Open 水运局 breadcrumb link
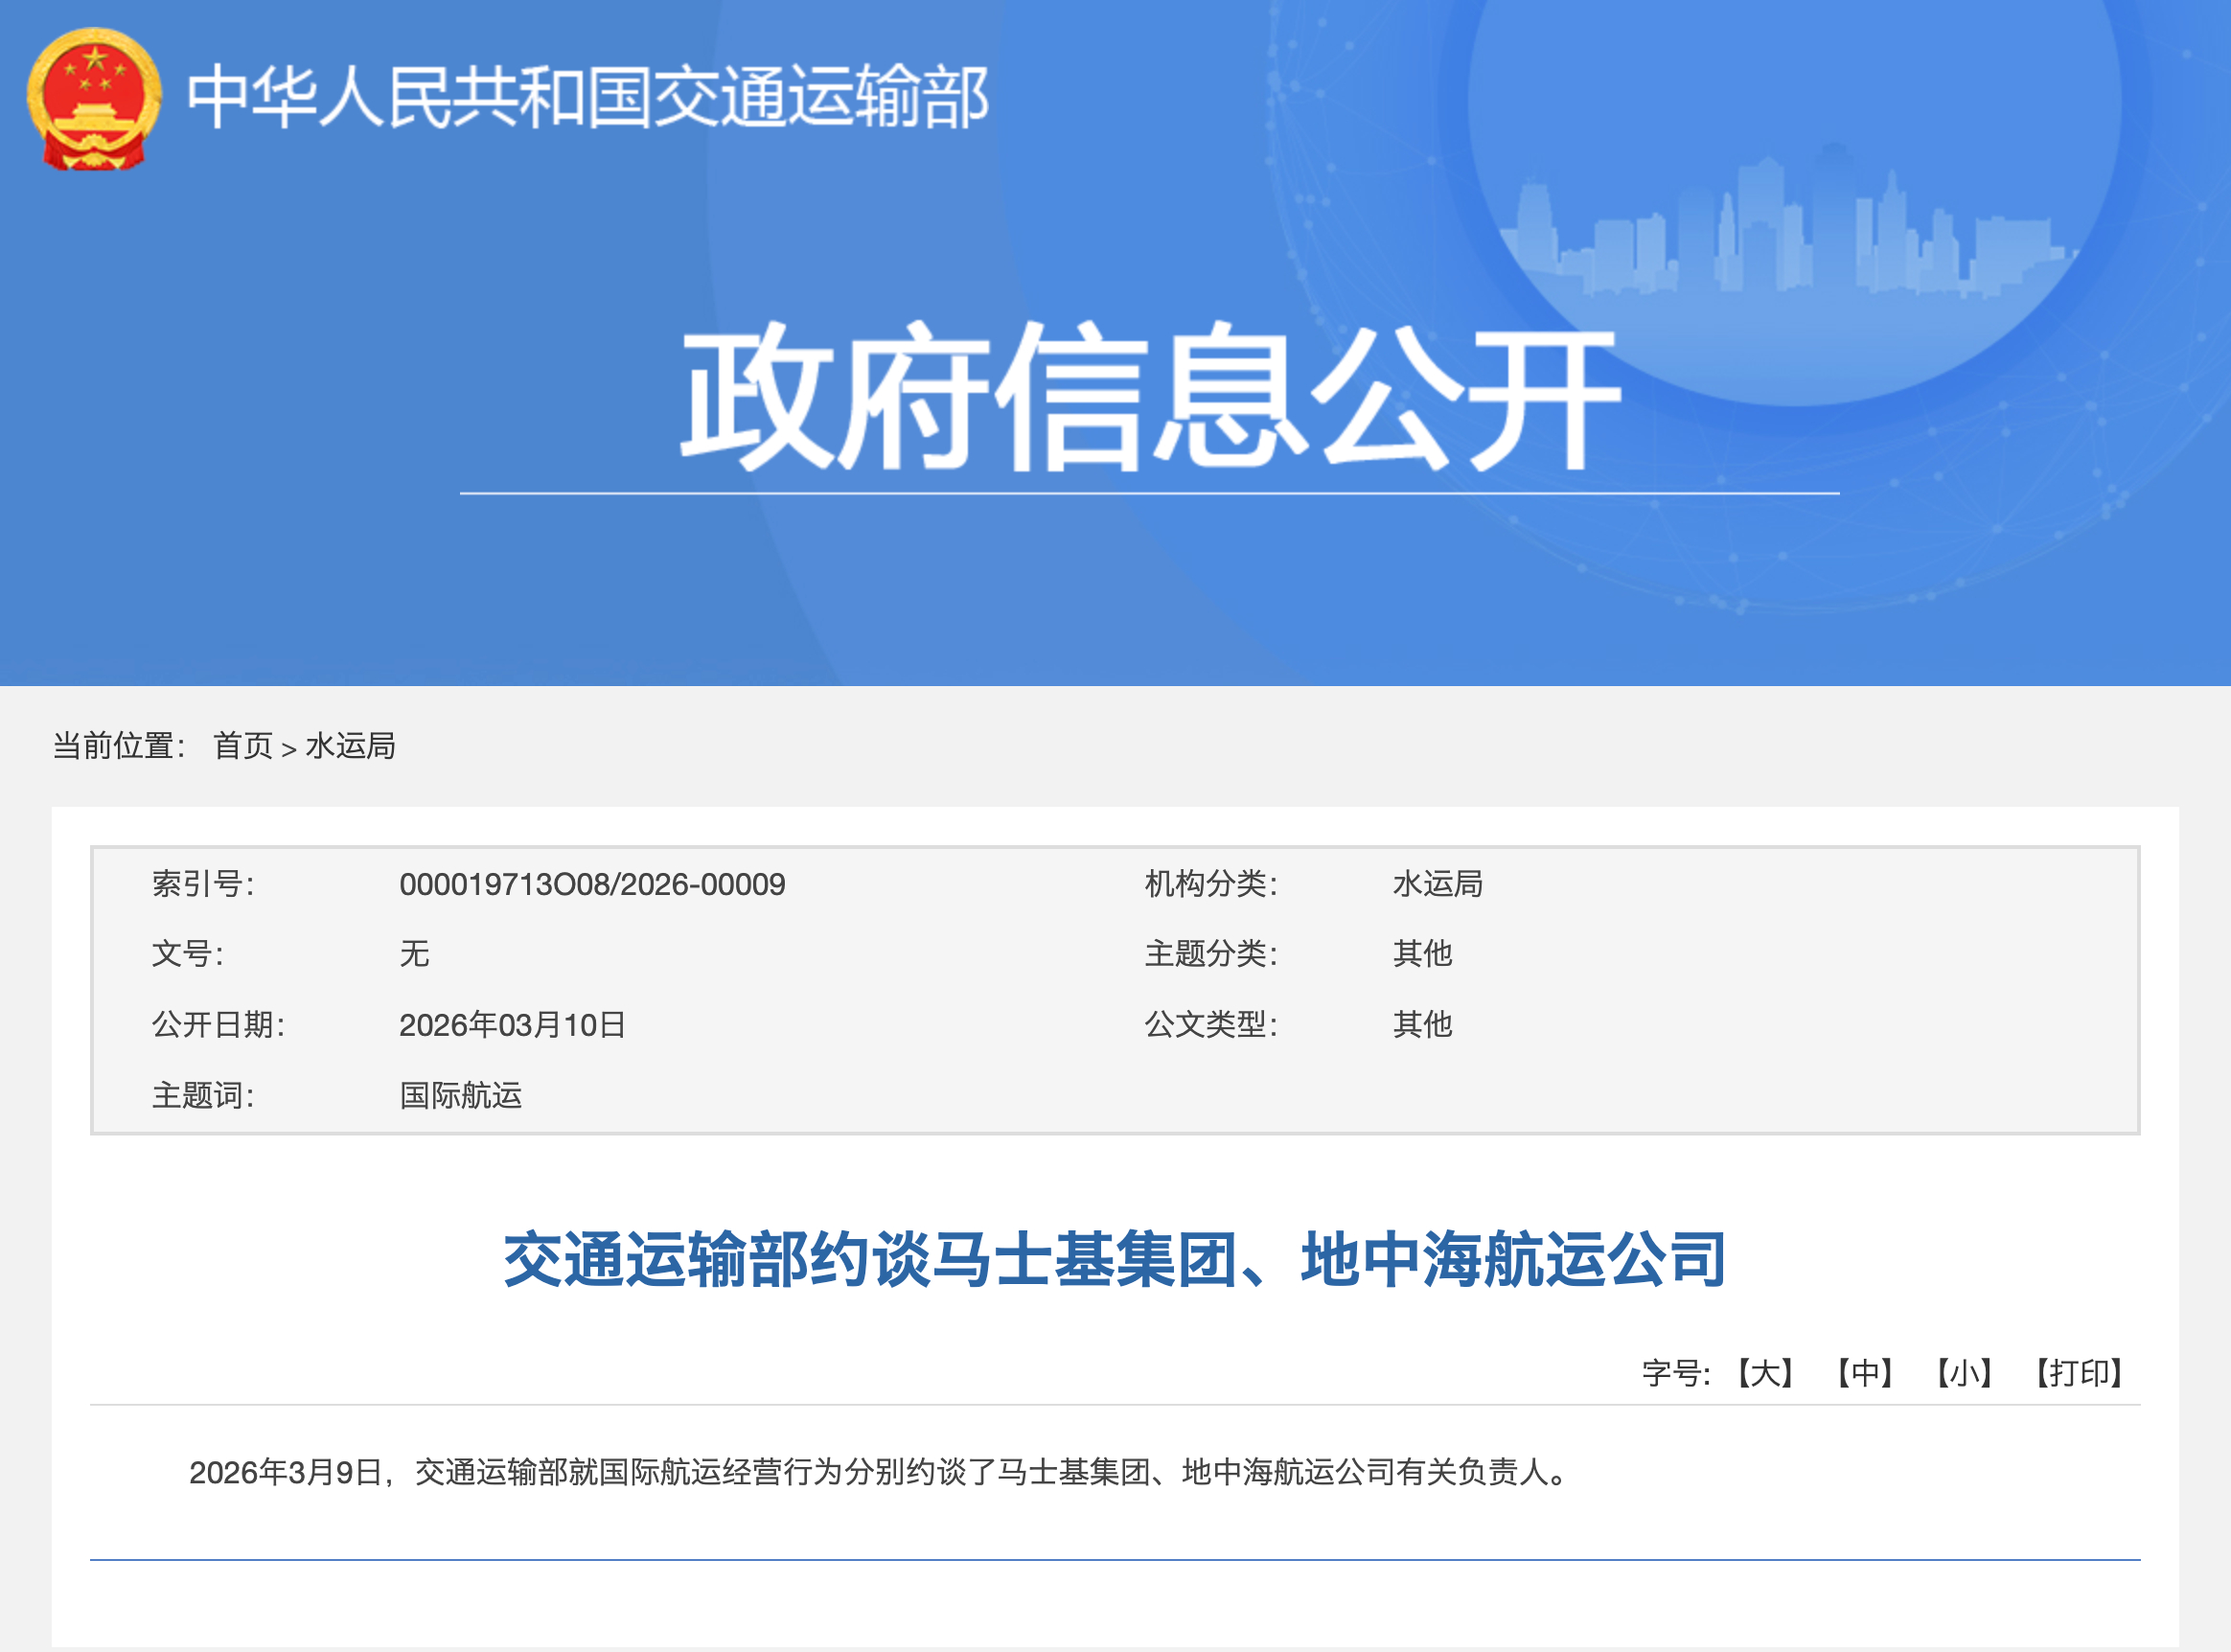Image resolution: width=2231 pixels, height=1652 pixels. (350, 746)
